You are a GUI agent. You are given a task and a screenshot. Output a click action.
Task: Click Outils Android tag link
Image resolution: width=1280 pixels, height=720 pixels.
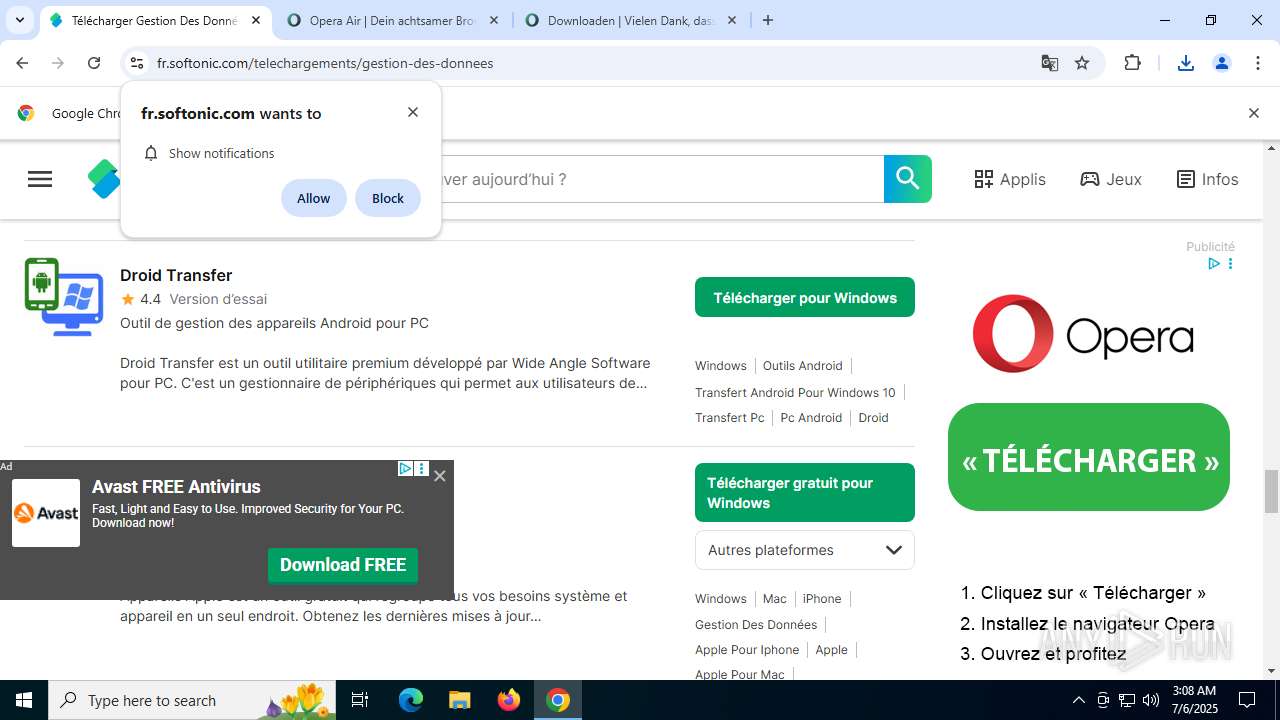(803, 366)
